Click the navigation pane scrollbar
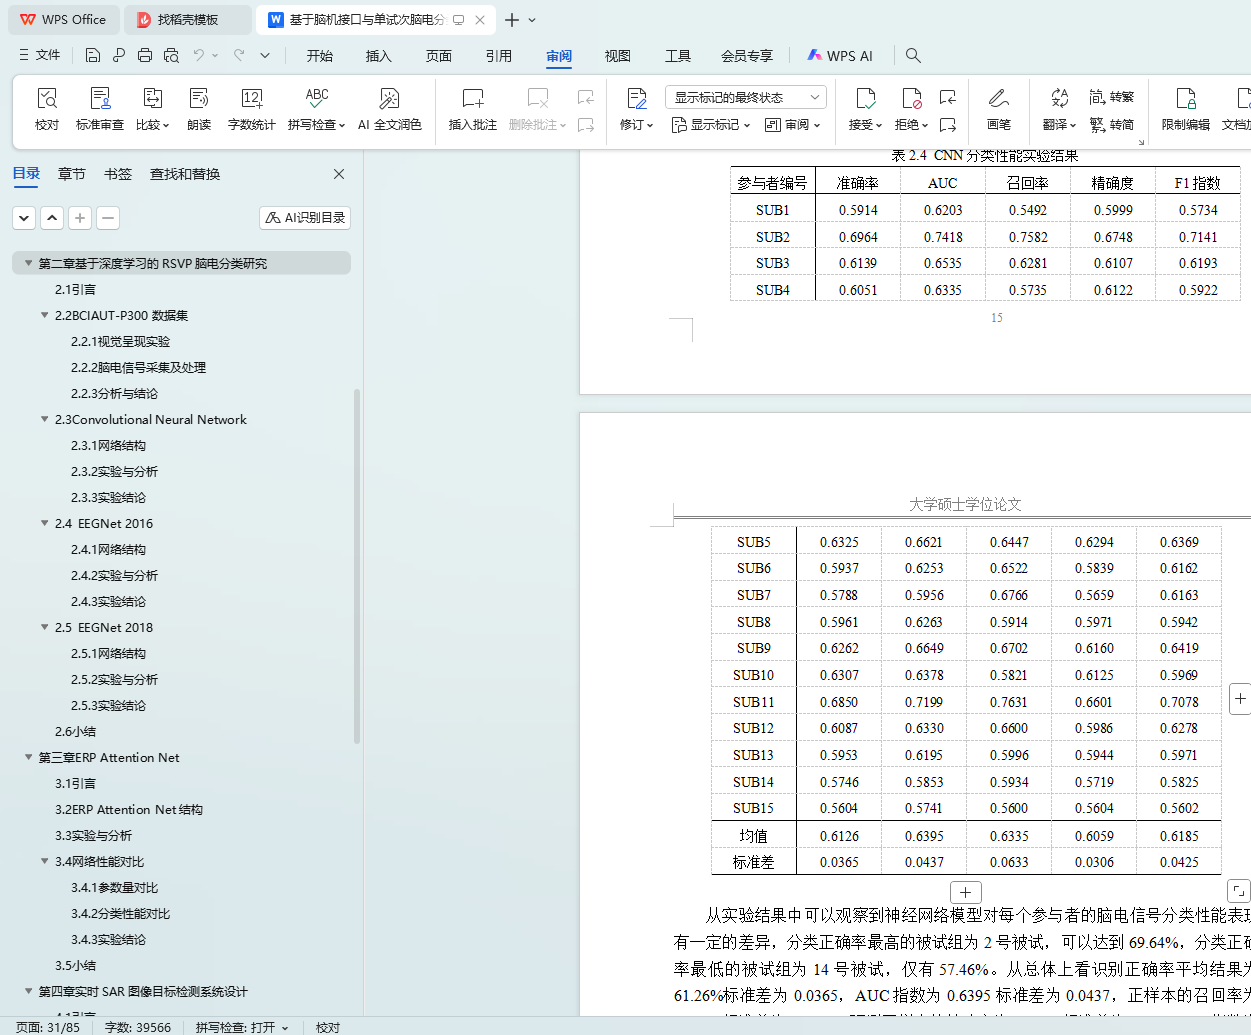1251x1035 pixels. (x=358, y=565)
